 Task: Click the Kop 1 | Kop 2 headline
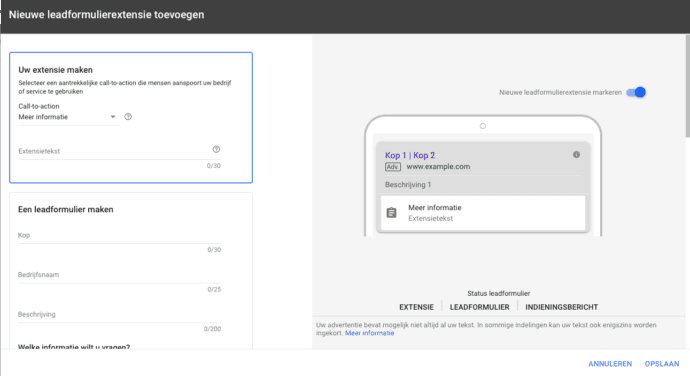[x=410, y=155]
